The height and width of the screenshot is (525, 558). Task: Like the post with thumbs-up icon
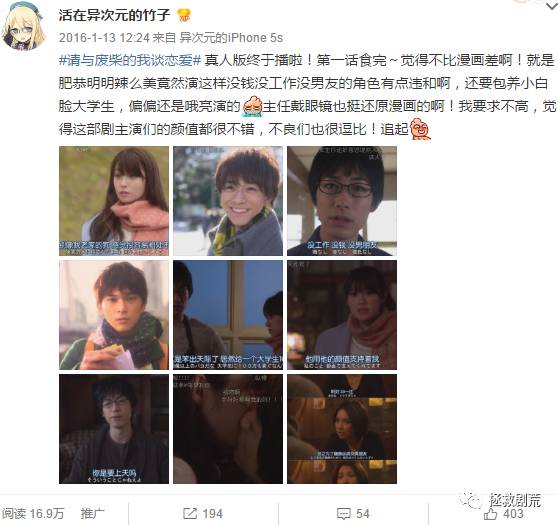point(491,514)
